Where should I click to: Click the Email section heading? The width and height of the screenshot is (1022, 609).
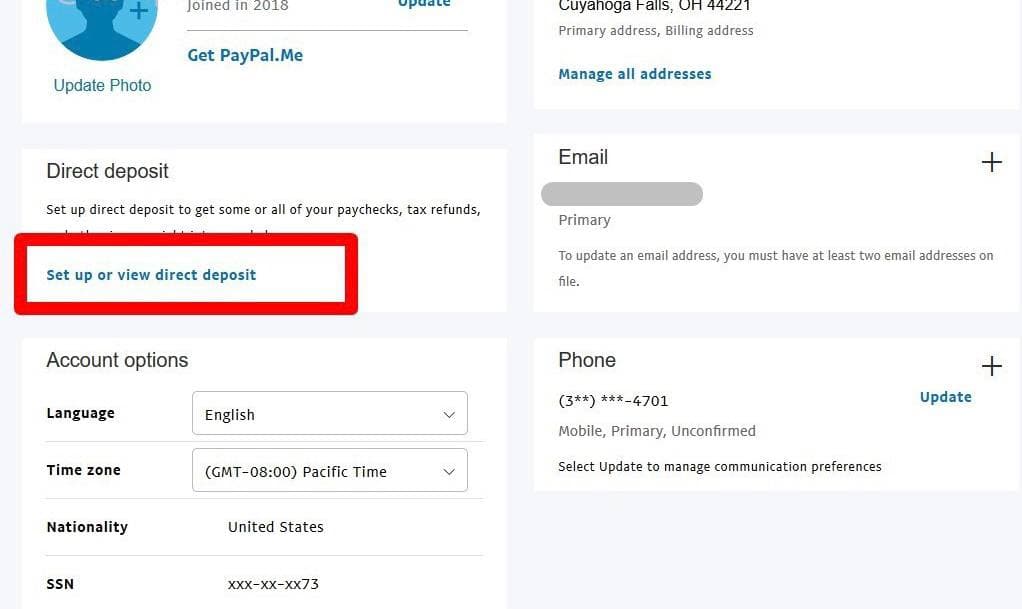(583, 157)
